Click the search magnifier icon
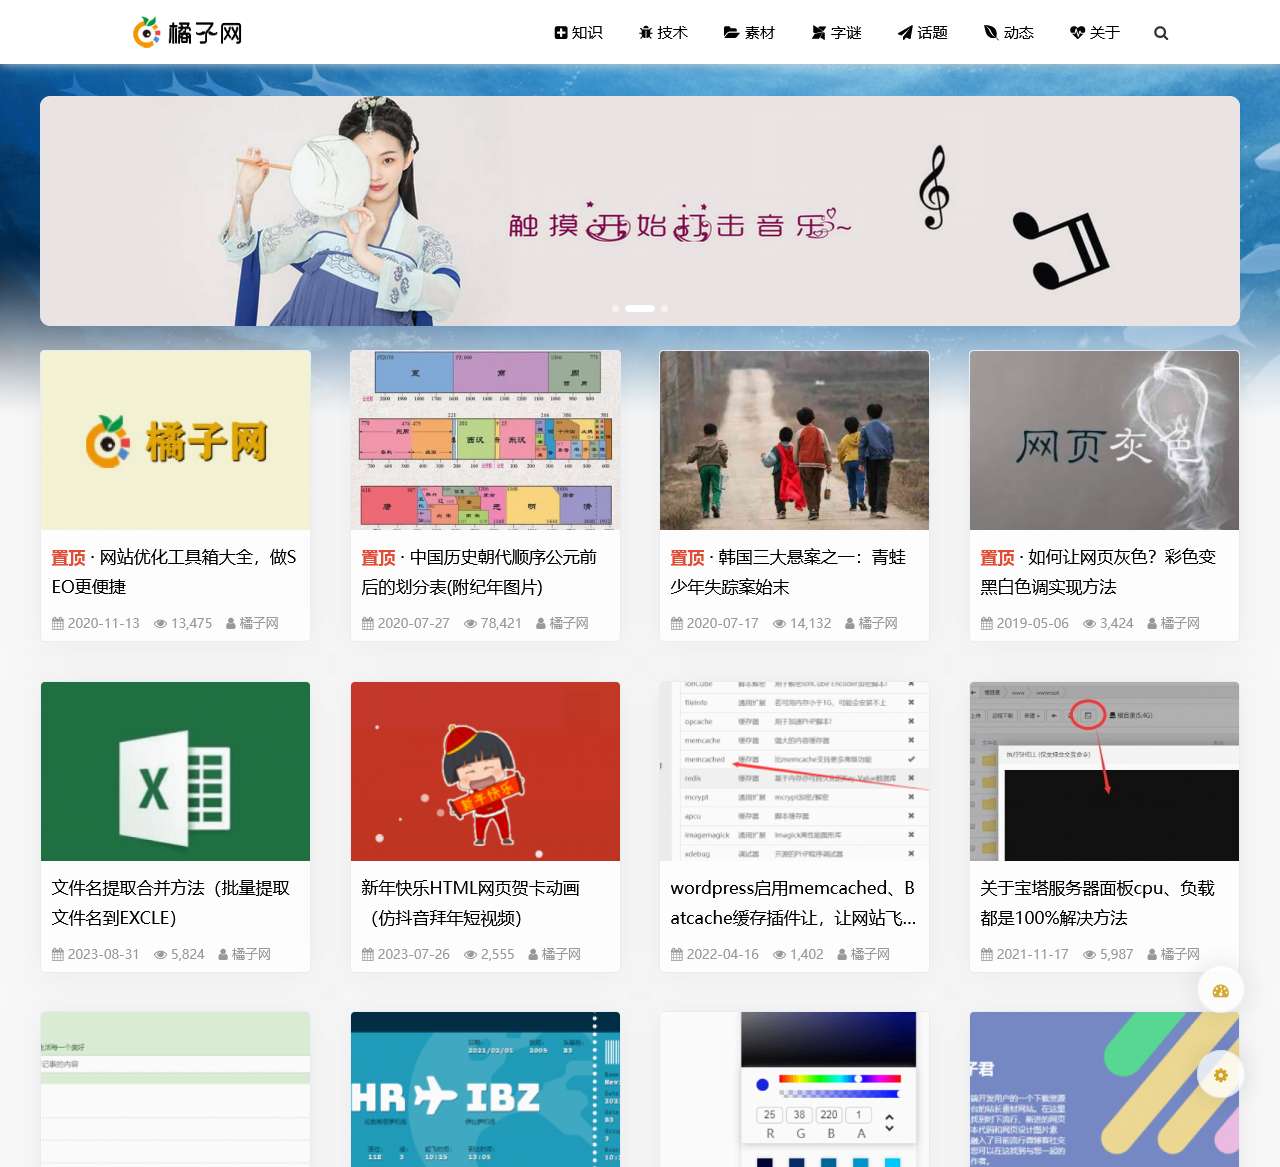Viewport: 1280px width, 1167px height. pos(1161,33)
